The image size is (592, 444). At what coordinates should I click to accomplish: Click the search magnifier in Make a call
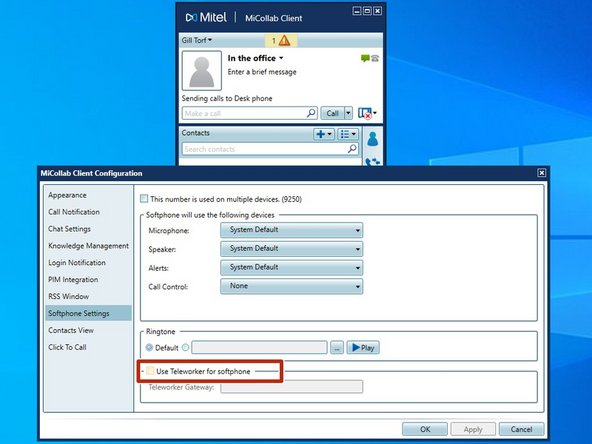click(x=311, y=113)
